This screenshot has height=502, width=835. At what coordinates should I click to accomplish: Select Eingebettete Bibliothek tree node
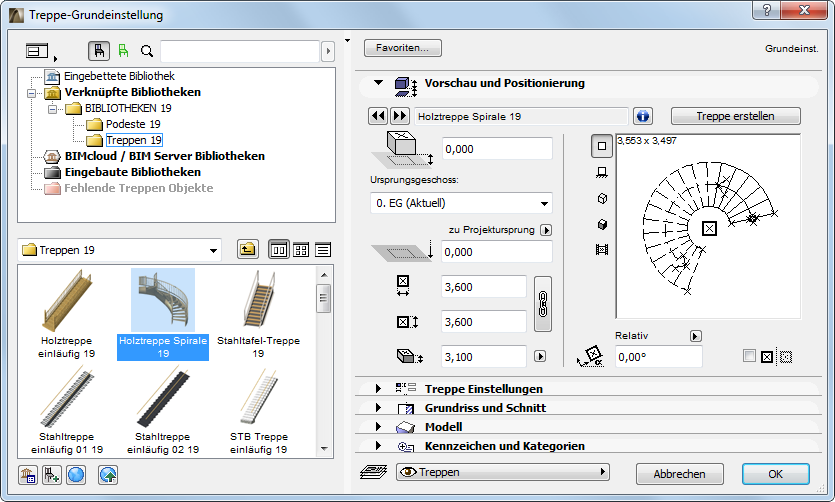pyautogui.click(x=119, y=76)
